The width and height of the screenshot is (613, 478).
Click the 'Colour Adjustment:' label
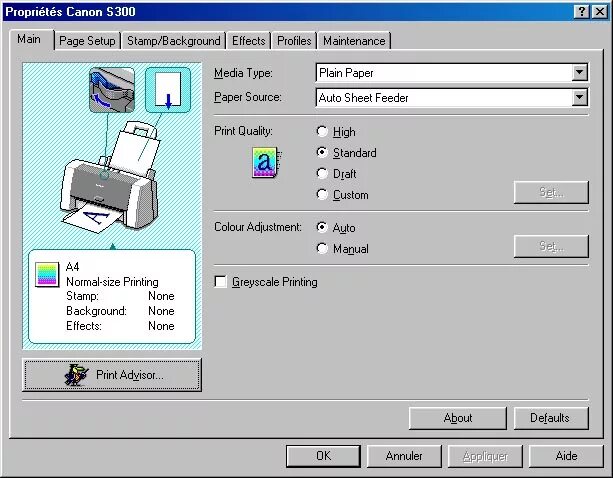pyautogui.click(x=258, y=227)
